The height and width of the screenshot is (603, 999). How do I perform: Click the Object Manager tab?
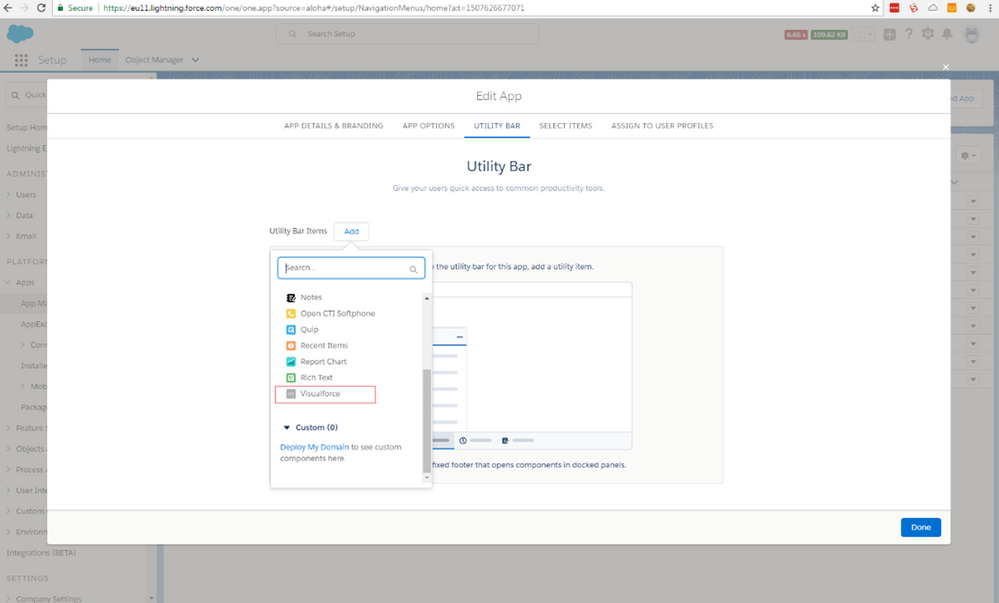(154, 60)
